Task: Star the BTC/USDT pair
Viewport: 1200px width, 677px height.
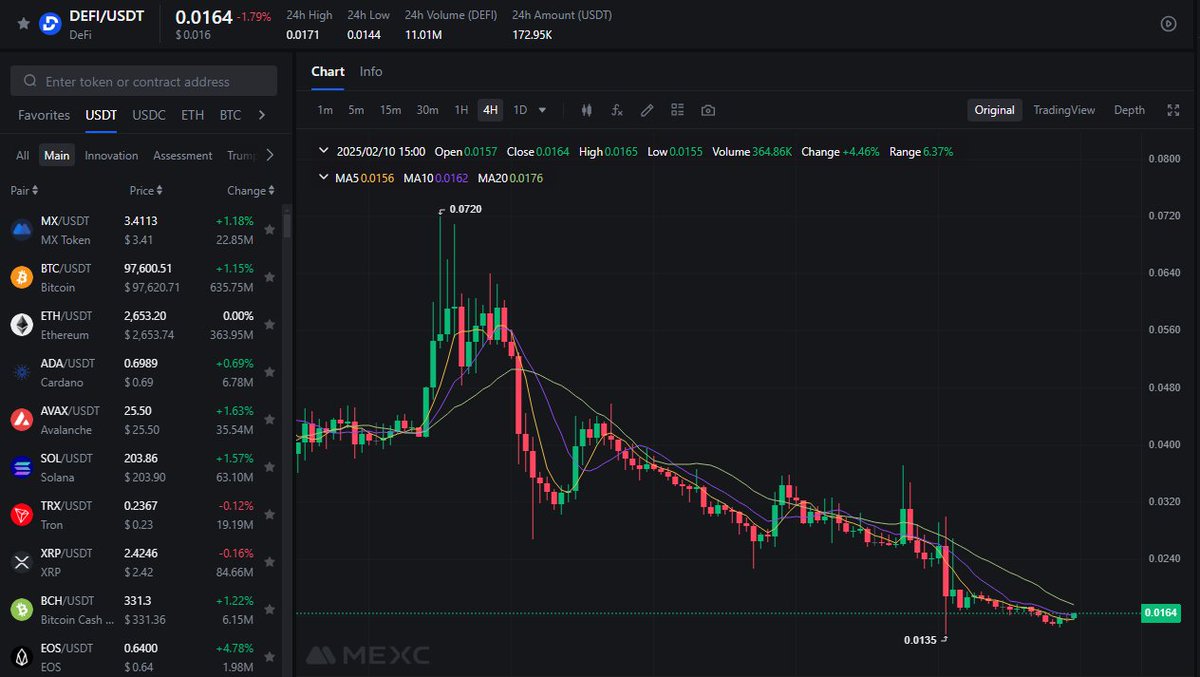Action: [x=269, y=277]
